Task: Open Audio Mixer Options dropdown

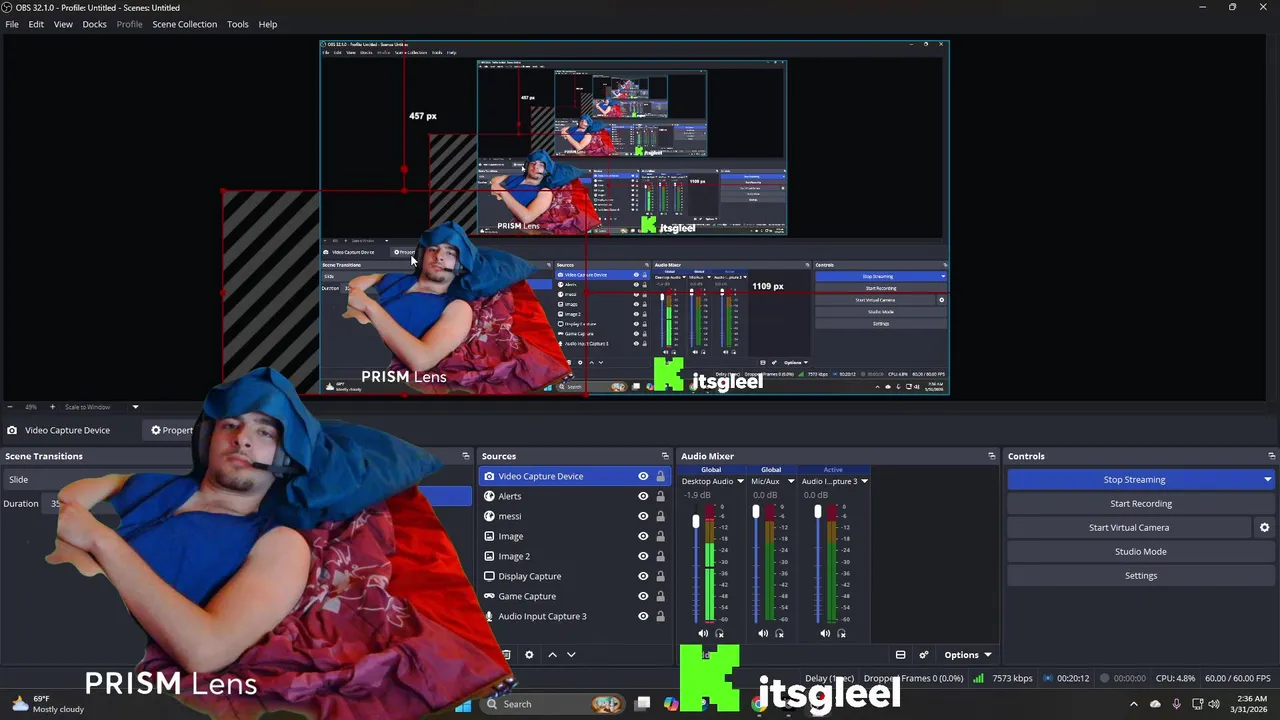Action: pyautogui.click(x=967, y=655)
